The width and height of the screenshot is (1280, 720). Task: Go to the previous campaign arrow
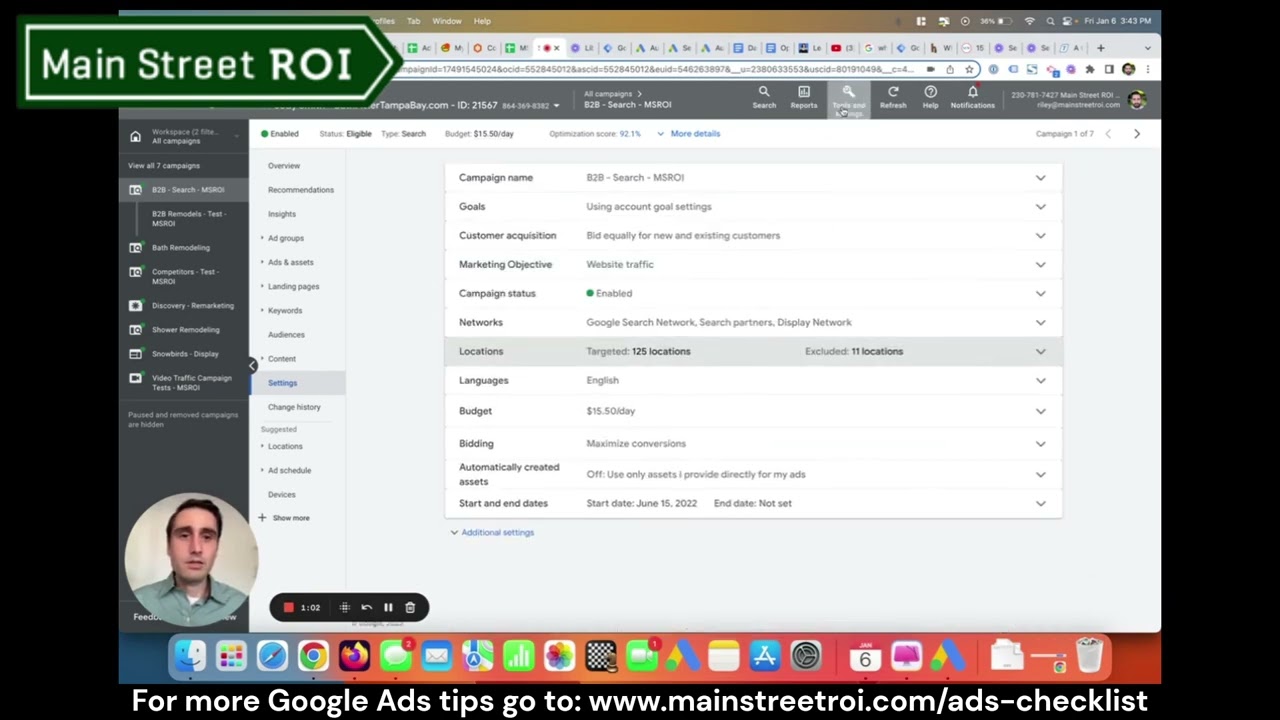coord(1108,134)
